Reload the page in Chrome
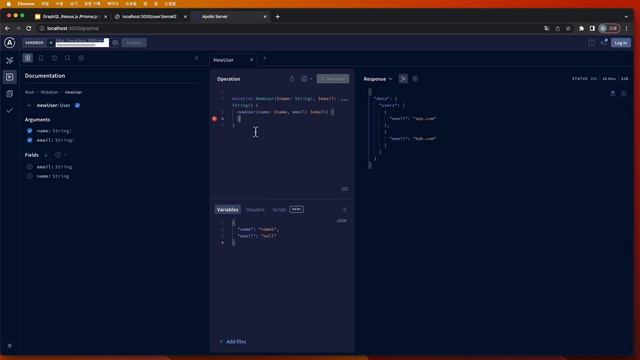The image size is (640, 360). 29,29
